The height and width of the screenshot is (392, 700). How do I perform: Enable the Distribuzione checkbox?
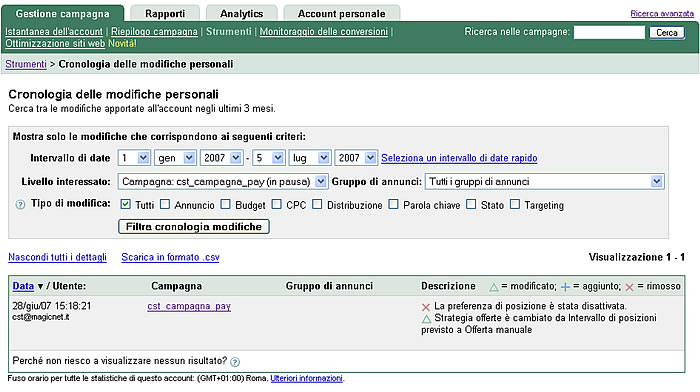pos(317,204)
